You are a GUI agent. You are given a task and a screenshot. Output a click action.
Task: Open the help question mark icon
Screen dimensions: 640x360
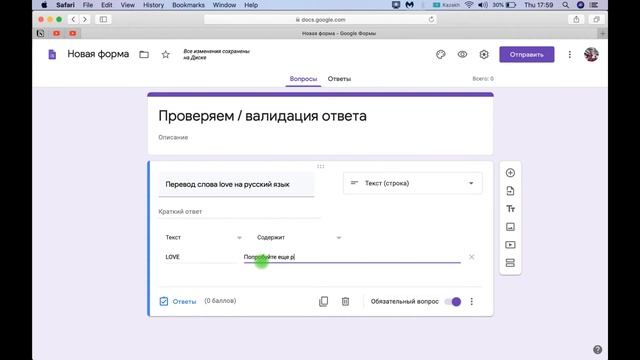(597, 350)
